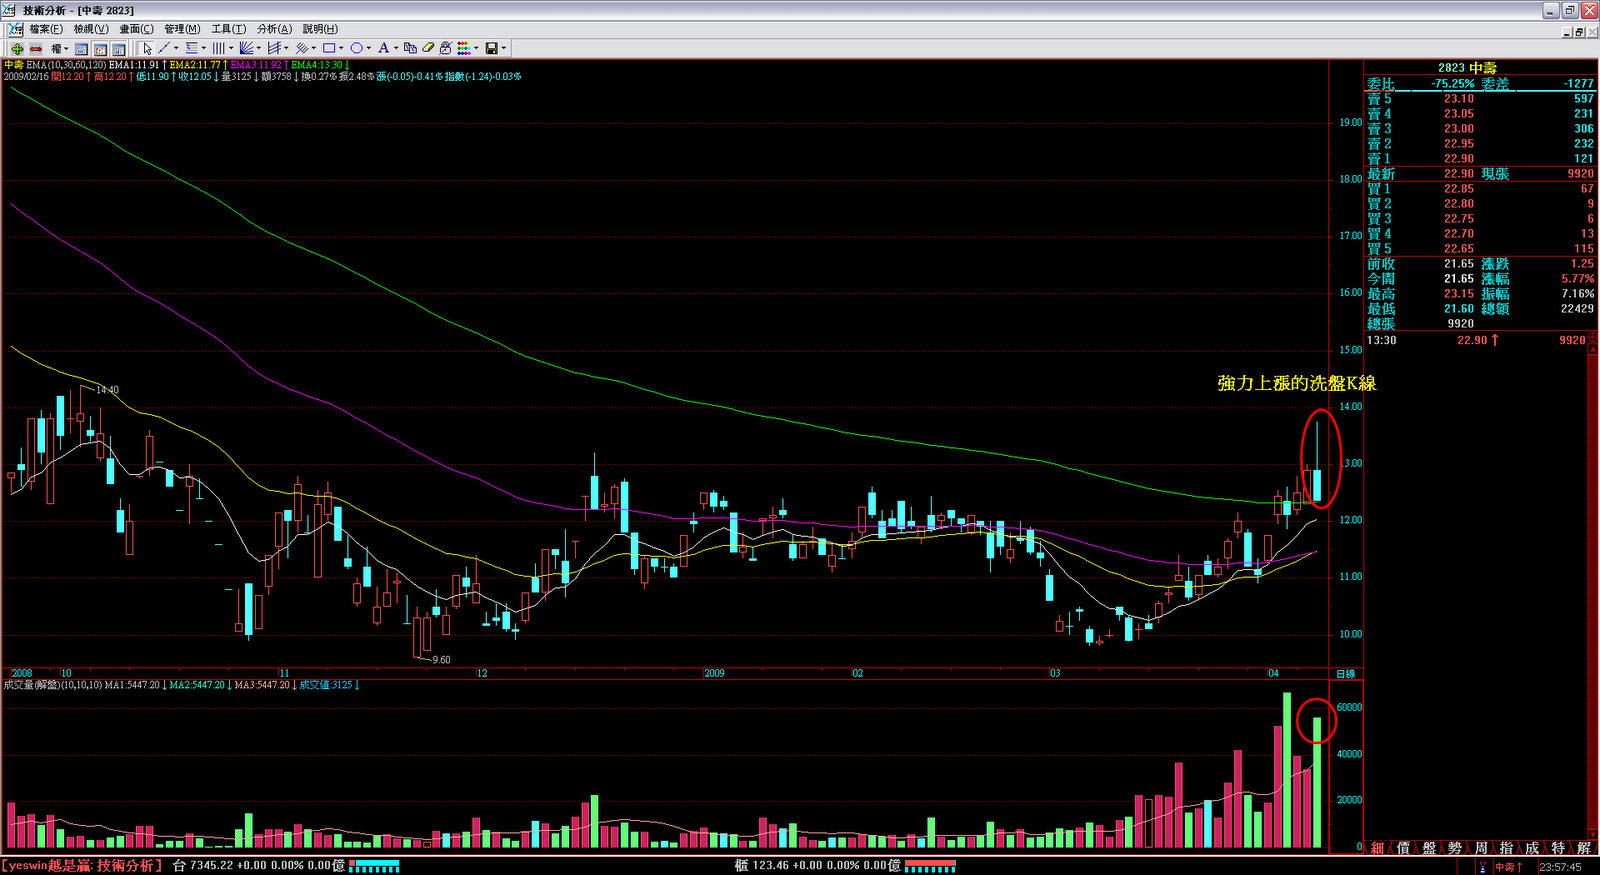Open the color palette grid icon
1600x875 pixels.
[464, 48]
